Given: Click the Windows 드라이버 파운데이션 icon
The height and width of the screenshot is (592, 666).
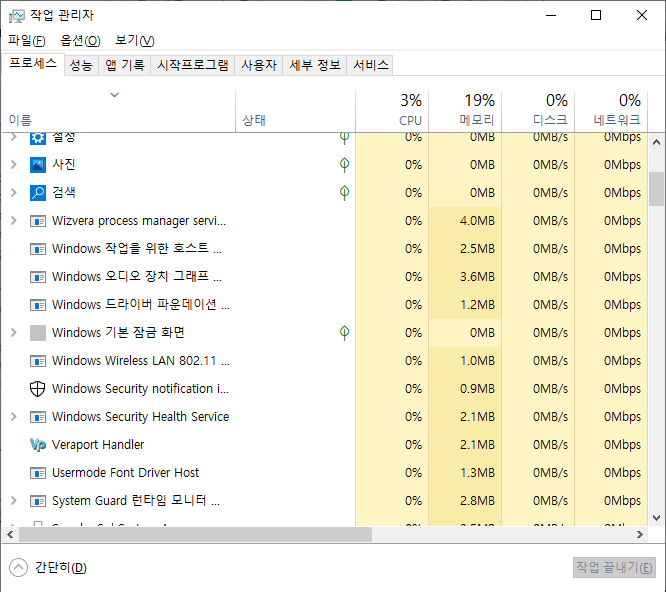Looking at the screenshot, I should tap(38, 305).
